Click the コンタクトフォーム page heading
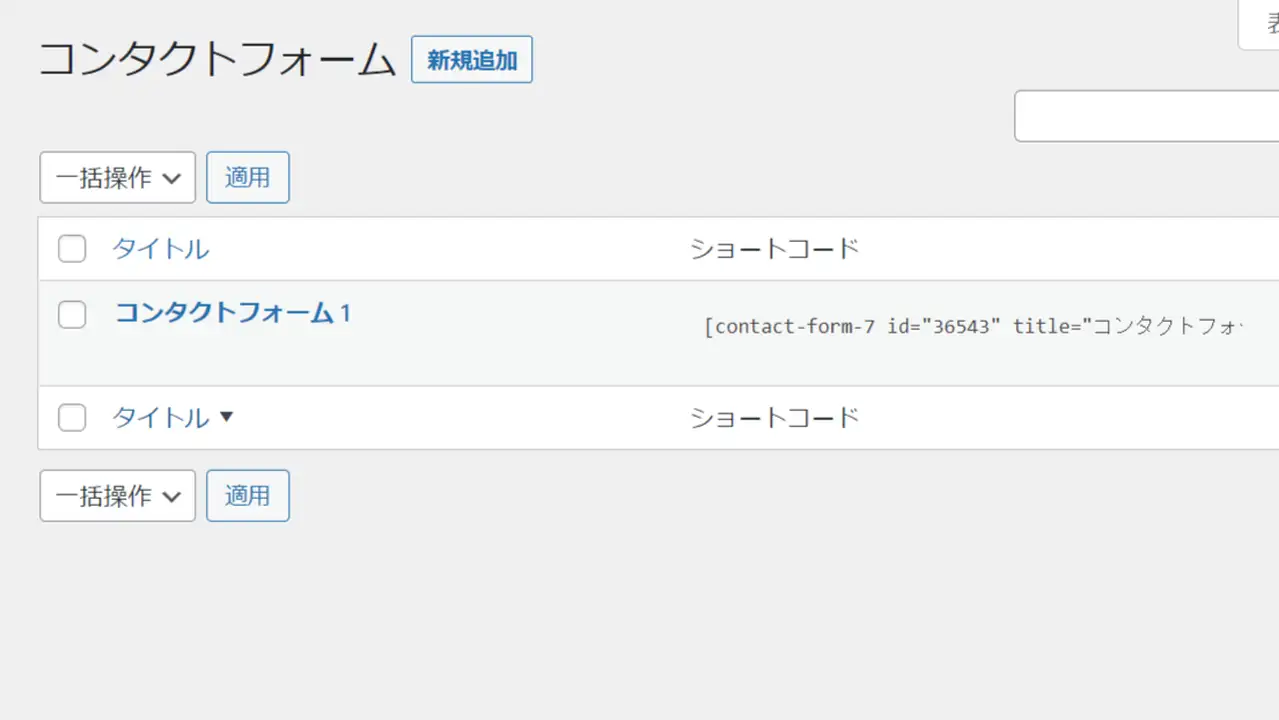This screenshot has height=720, width=1279. (x=217, y=60)
